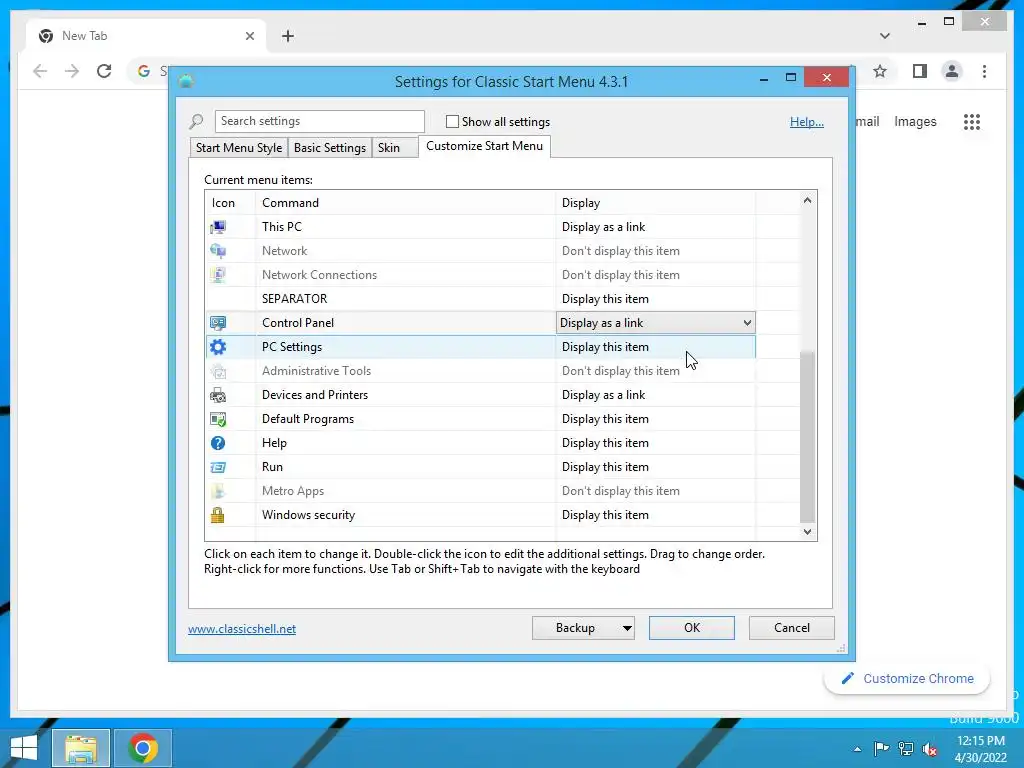Click the list scroll down arrow

coord(808,532)
